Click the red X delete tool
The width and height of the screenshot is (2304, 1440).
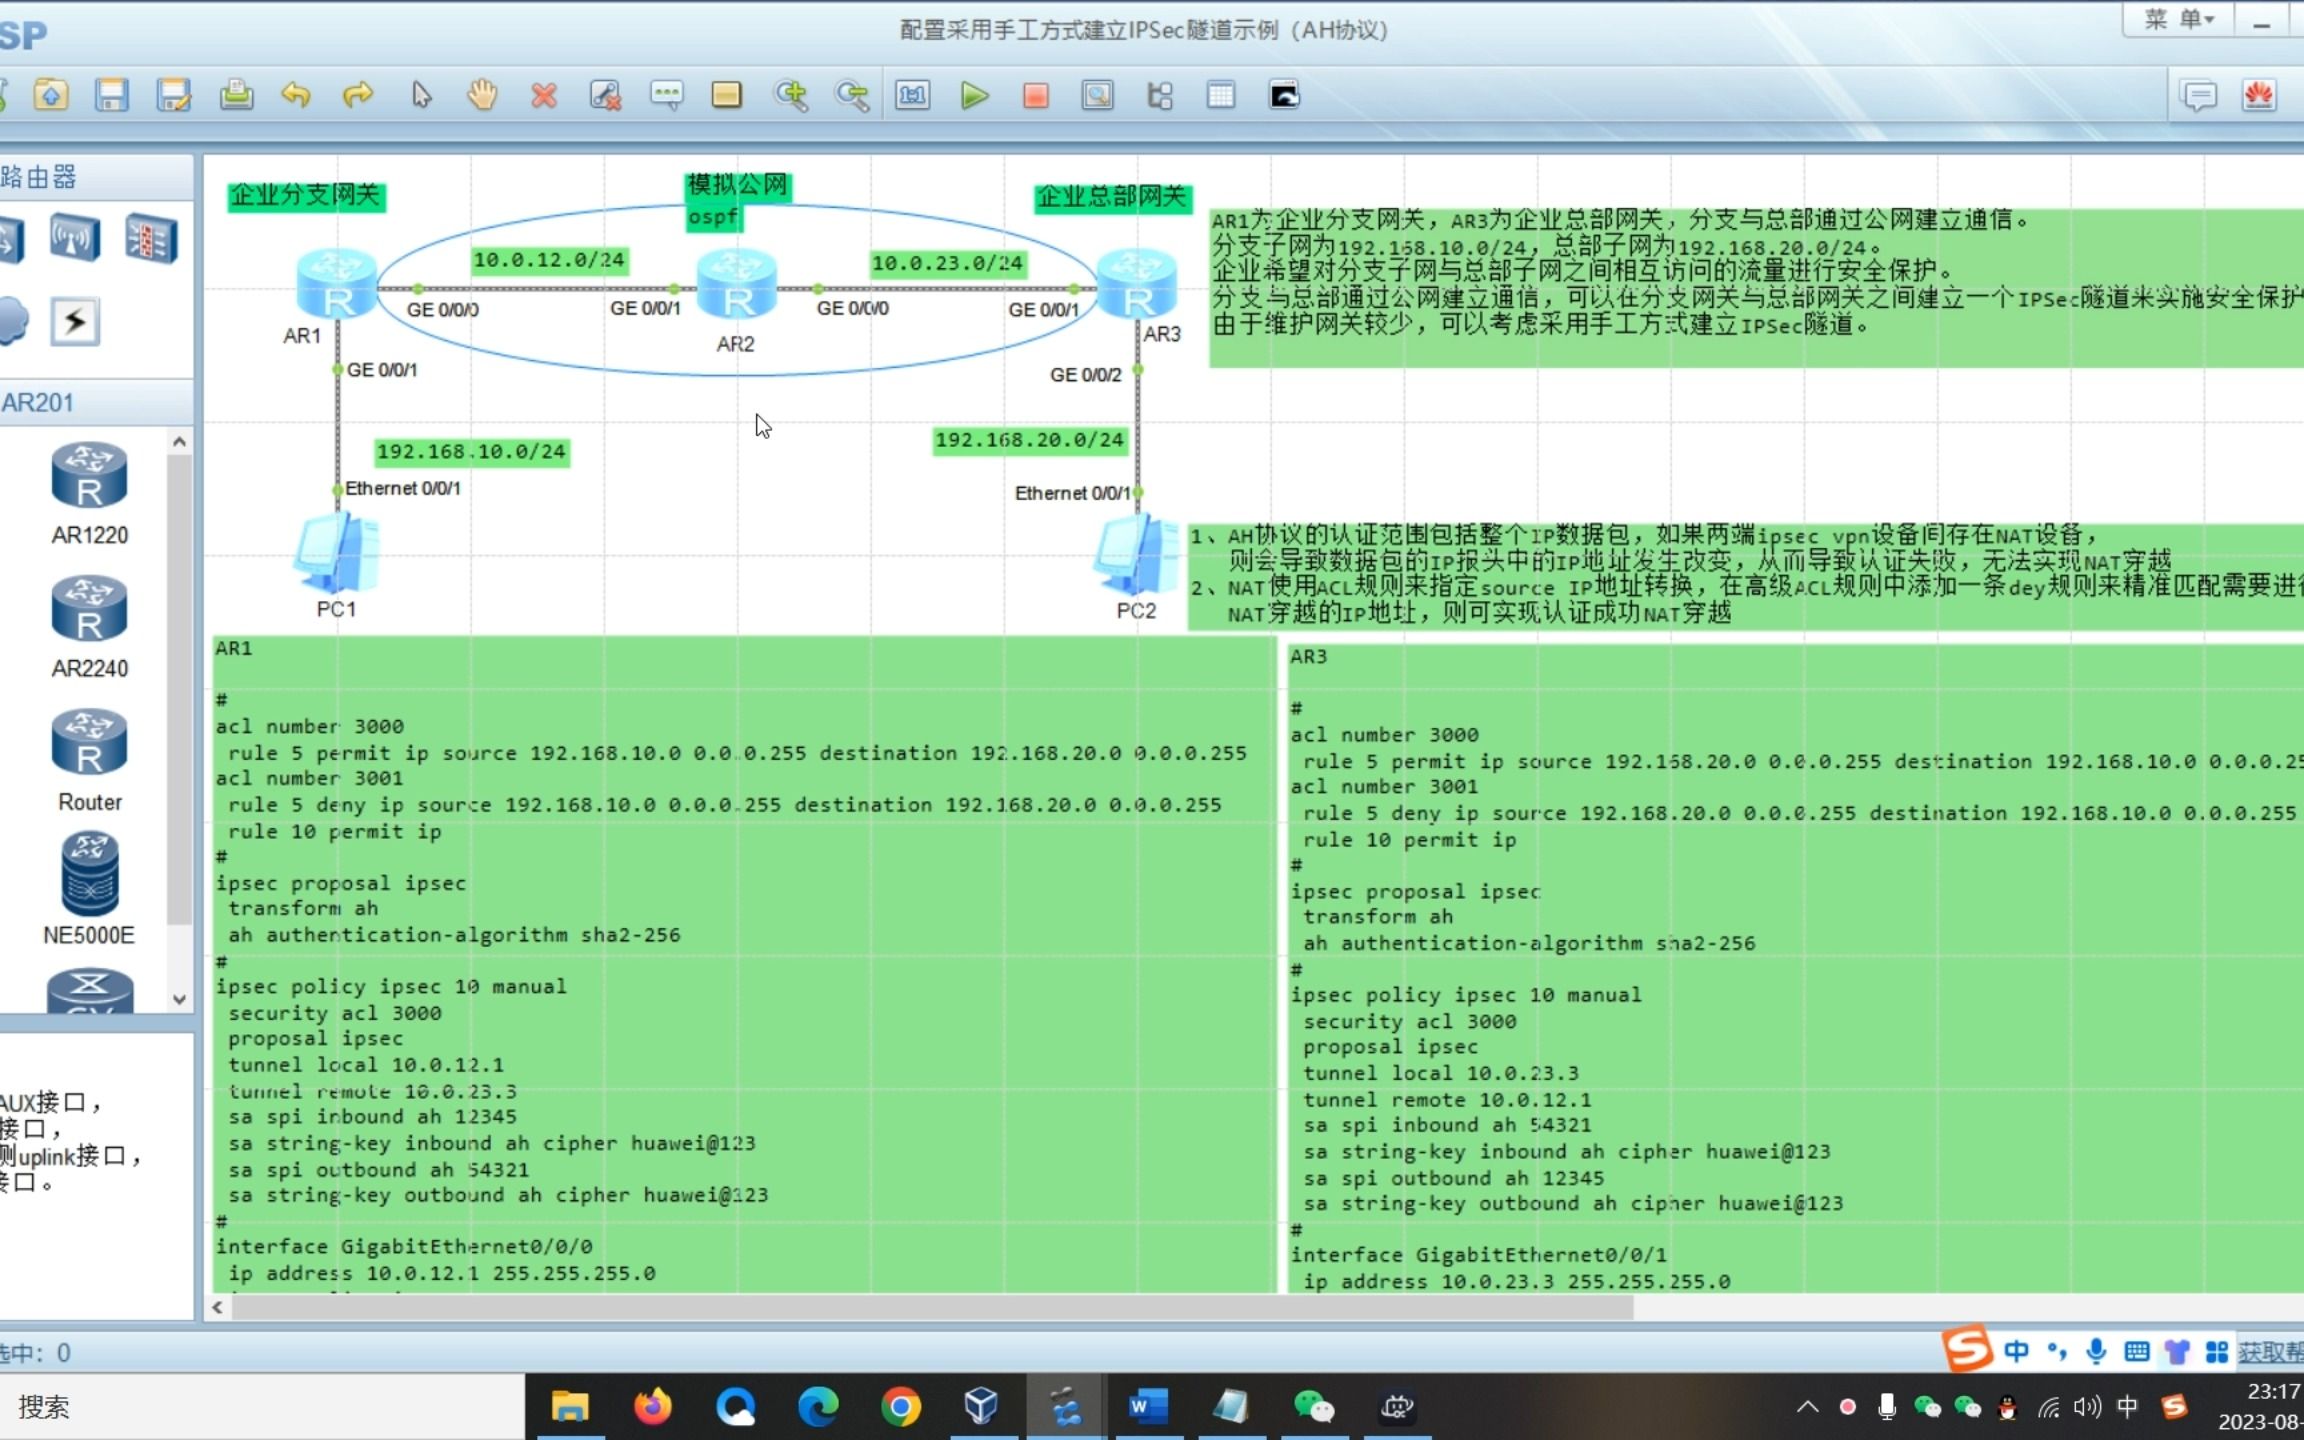[x=544, y=96]
